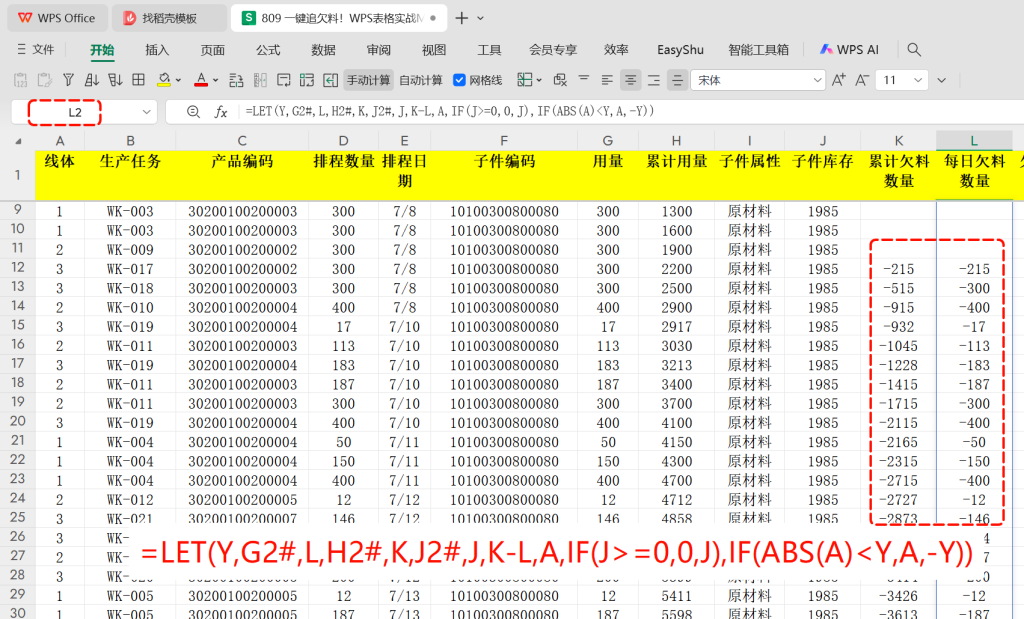Open the font color dropdown arrow
The image size is (1024, 619).
(x=216, y=81)
